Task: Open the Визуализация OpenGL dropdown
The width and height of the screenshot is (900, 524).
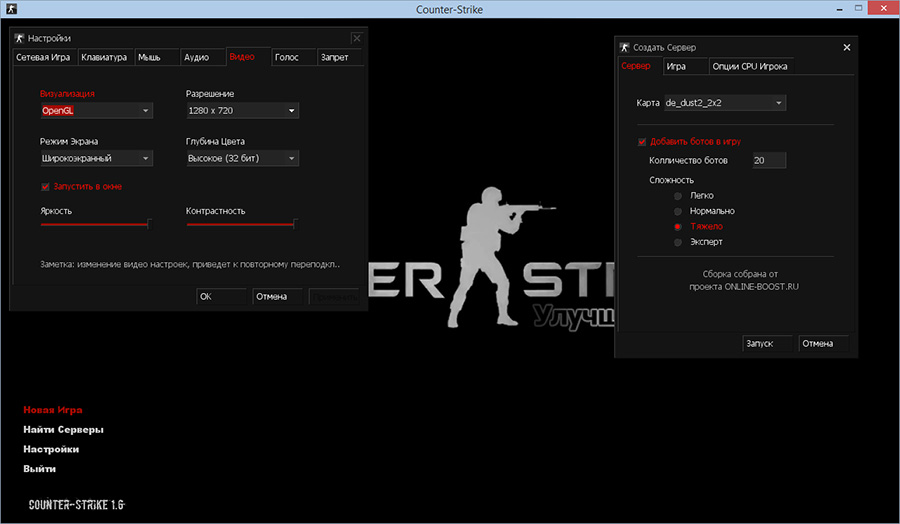Action: click(x=96, y=111)
